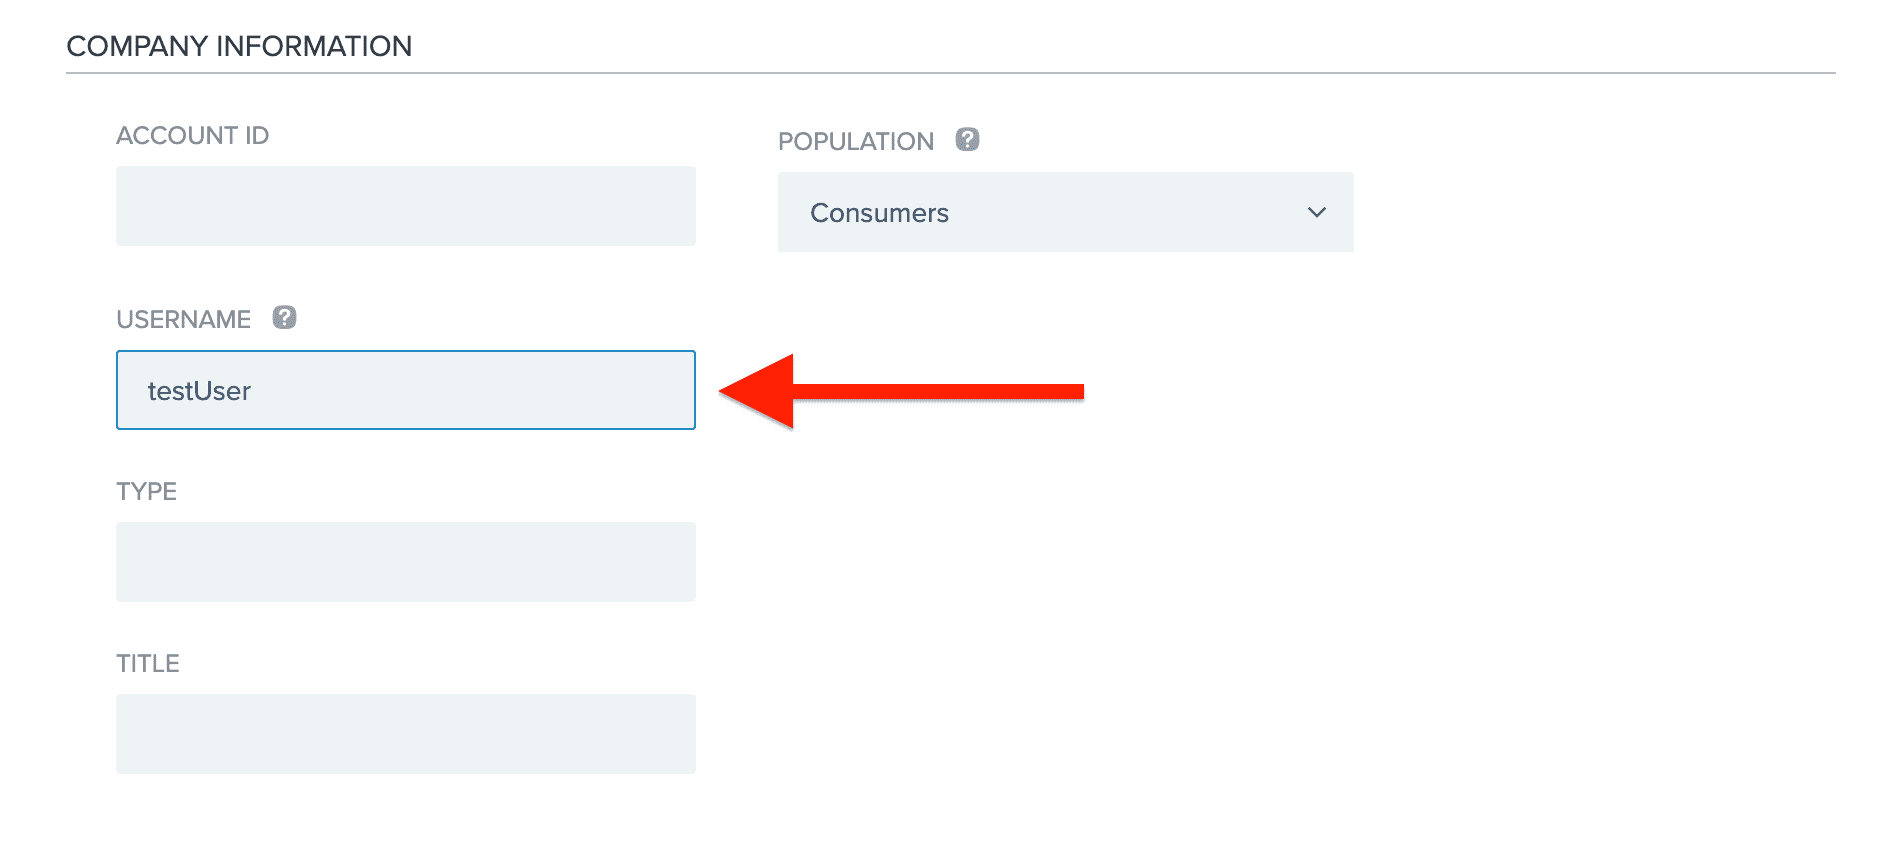Click the help icon beside POPULATION
This screenshot has width=1886, height=844.
967,139
